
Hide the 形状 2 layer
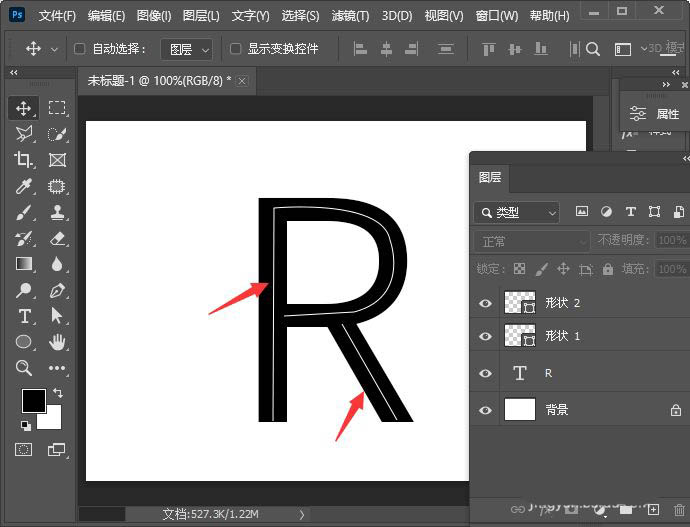(485, 303)
